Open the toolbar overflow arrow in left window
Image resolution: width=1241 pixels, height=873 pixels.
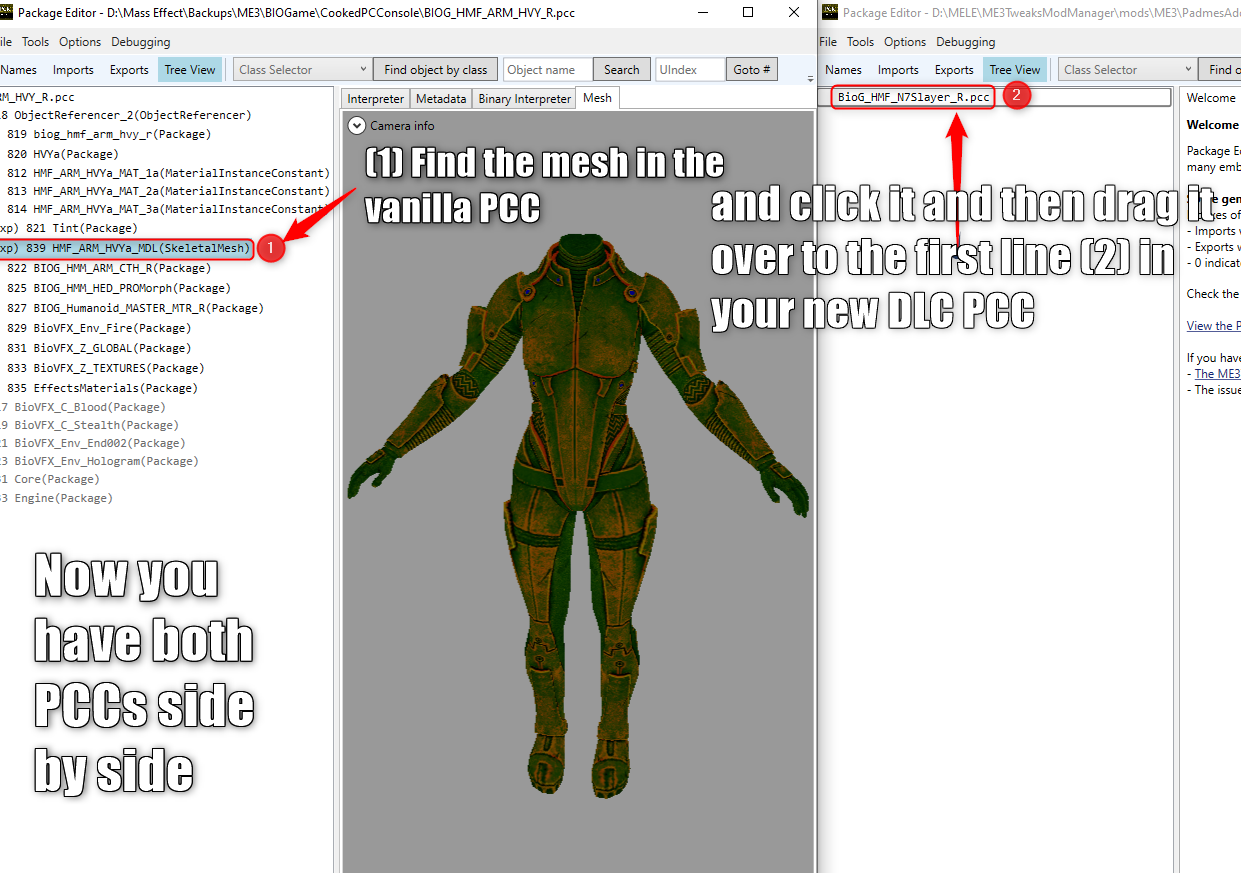click(x=810, y=77)
